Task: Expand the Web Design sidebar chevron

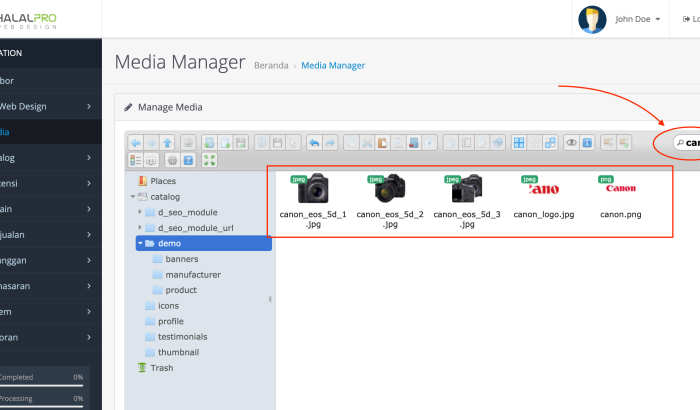Action: (89, 106)
